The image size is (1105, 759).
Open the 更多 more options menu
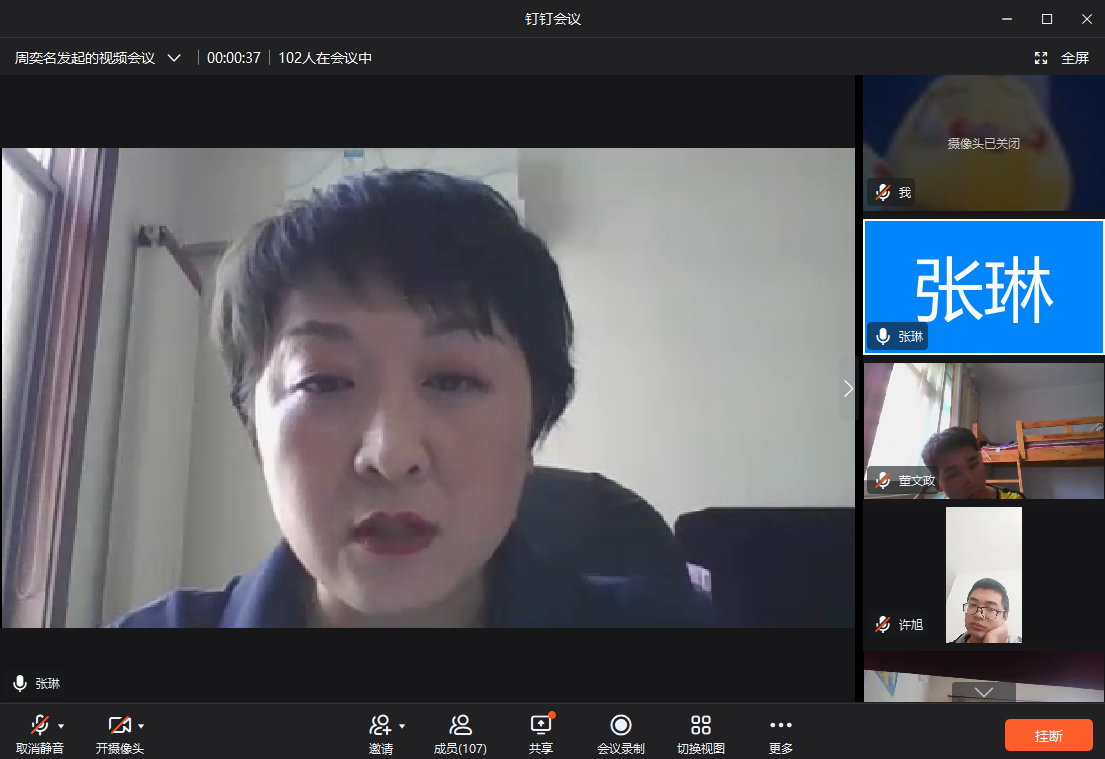[781, 731]
